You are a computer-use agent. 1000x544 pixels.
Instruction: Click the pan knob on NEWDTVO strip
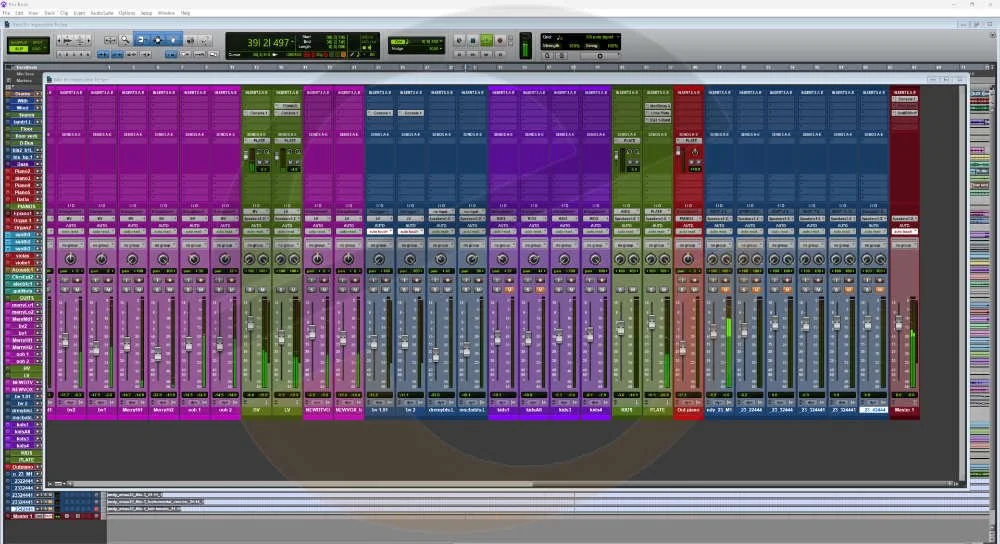[317, 259]
